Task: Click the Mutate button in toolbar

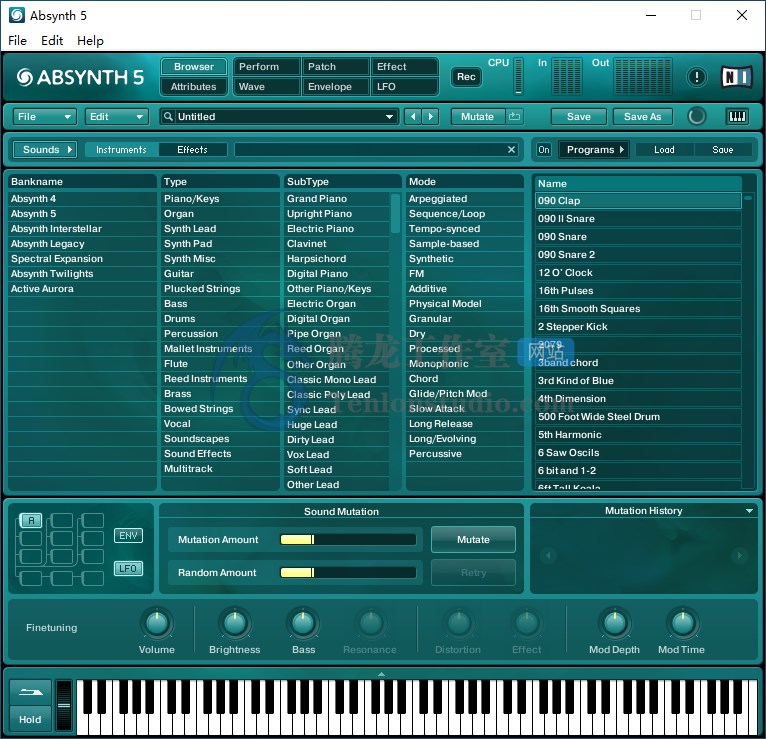Action: point(477,117)
